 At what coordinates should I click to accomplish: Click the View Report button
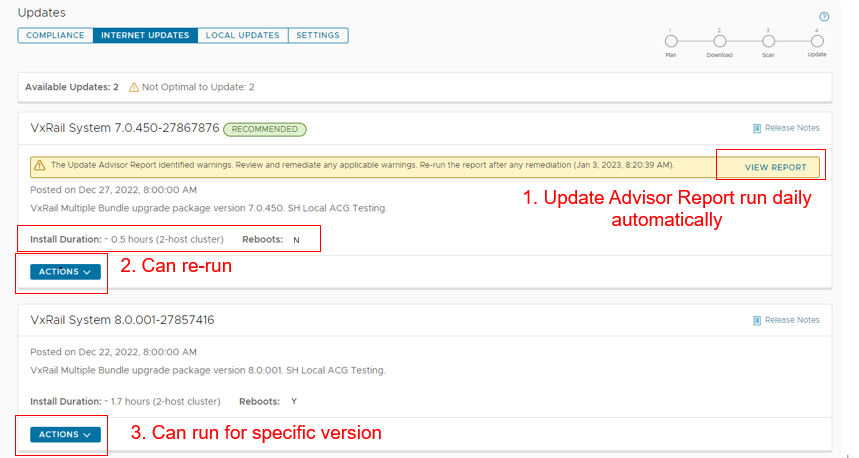(775, 167)
